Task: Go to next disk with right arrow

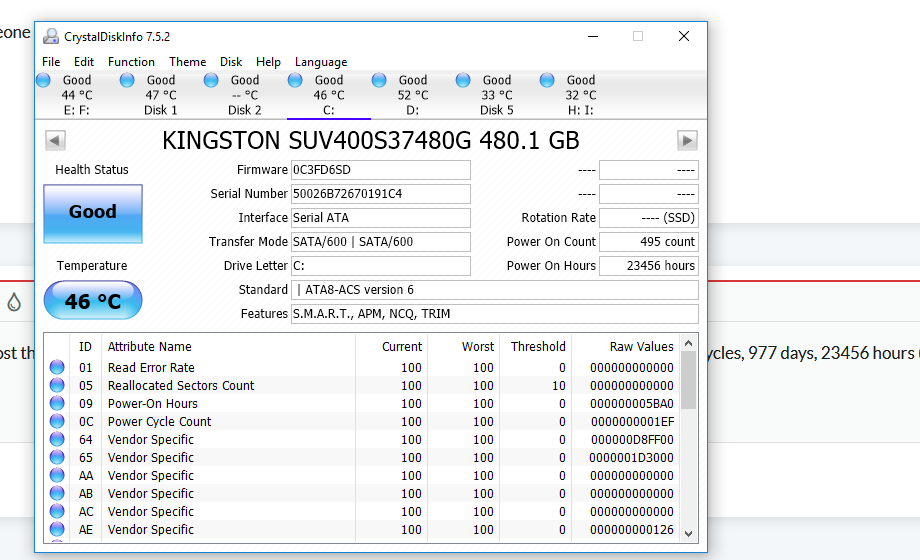Action: coord(687,140)
